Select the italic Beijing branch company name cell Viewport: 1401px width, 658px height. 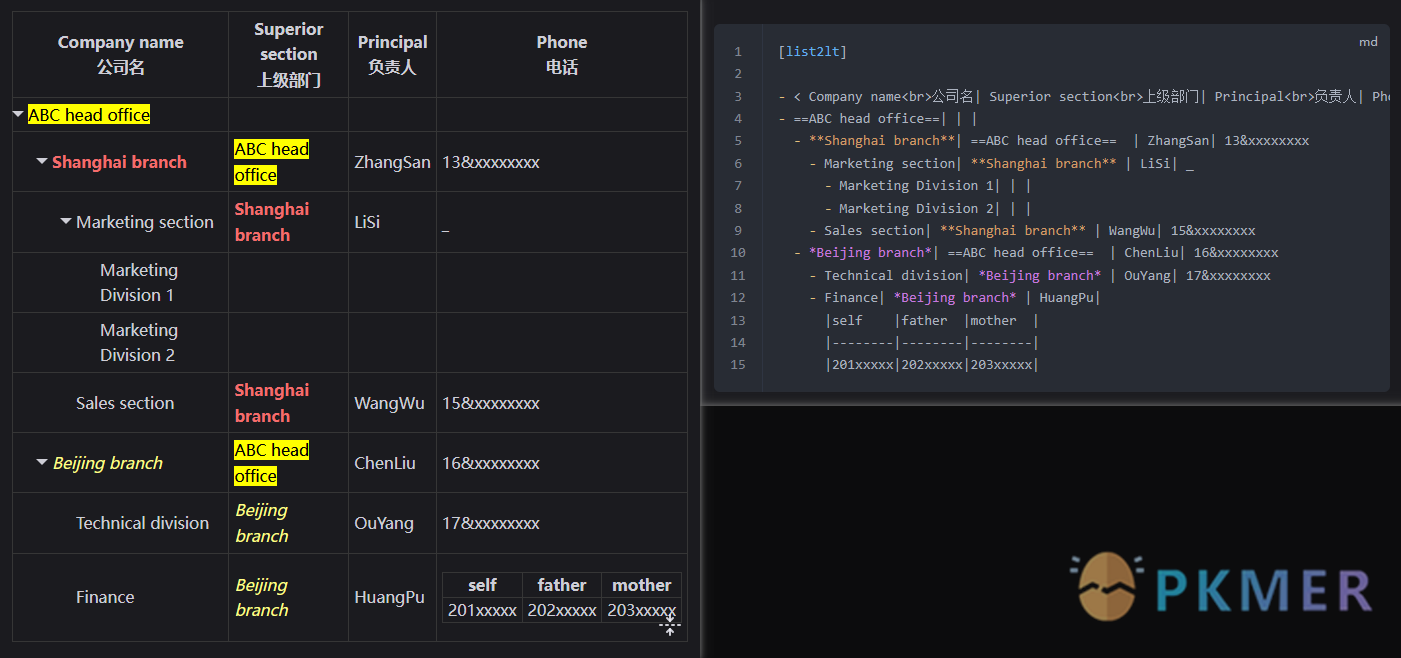pos(107,463)
